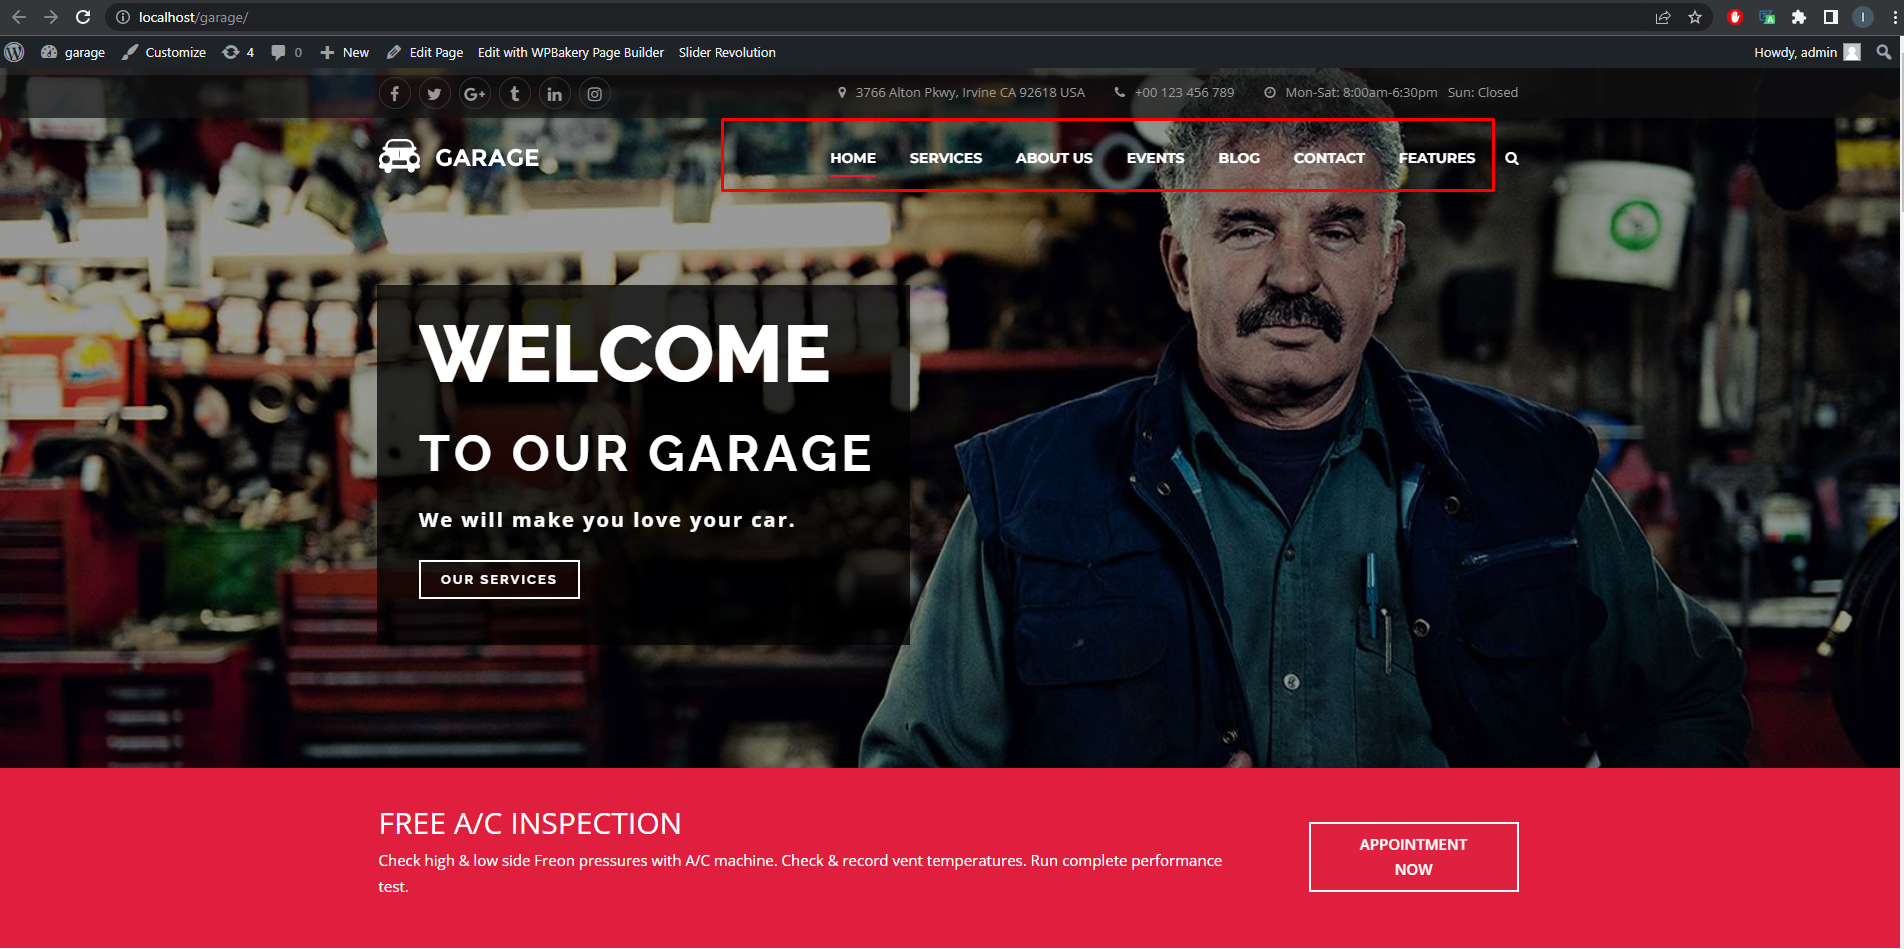
Task: Open the translate extension icon
Action: pos(1767,17)
